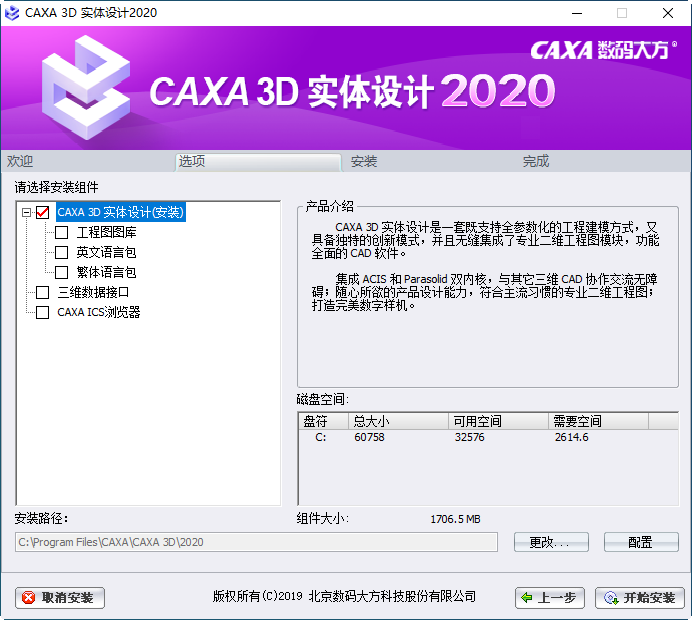
Task: Click the free space value 32576
Action: click(470, 437)
